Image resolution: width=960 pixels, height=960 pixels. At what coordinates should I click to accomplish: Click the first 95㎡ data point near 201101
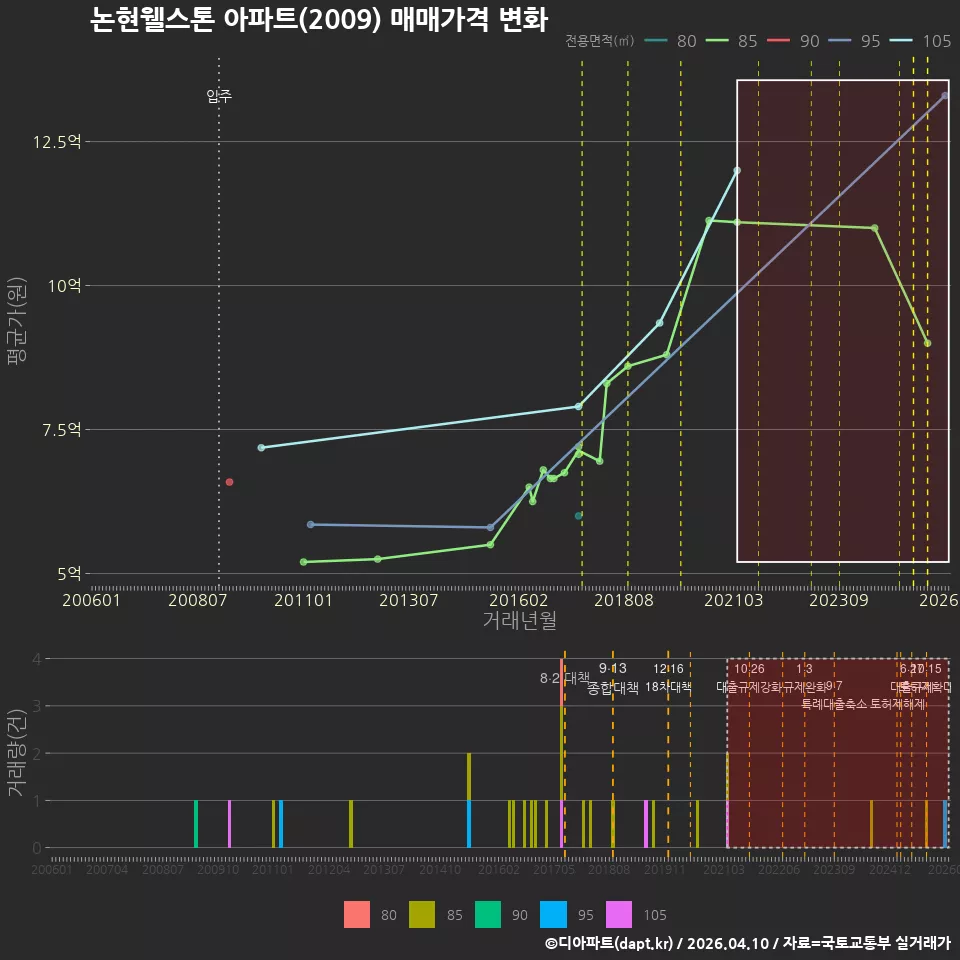pyautogui.click(x=310, y=525)
